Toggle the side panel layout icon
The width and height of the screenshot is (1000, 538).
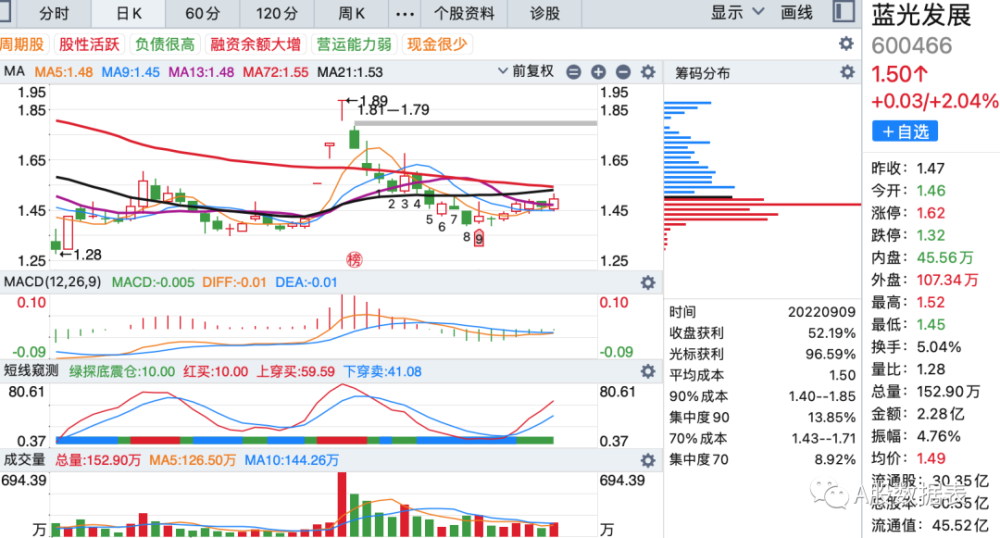click(844, 12)
